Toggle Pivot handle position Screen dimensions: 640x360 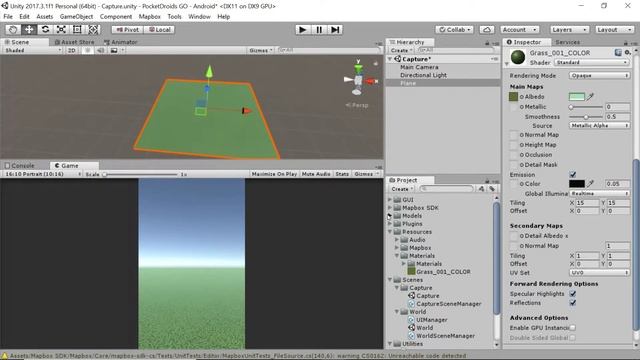(x=127, y=30)
